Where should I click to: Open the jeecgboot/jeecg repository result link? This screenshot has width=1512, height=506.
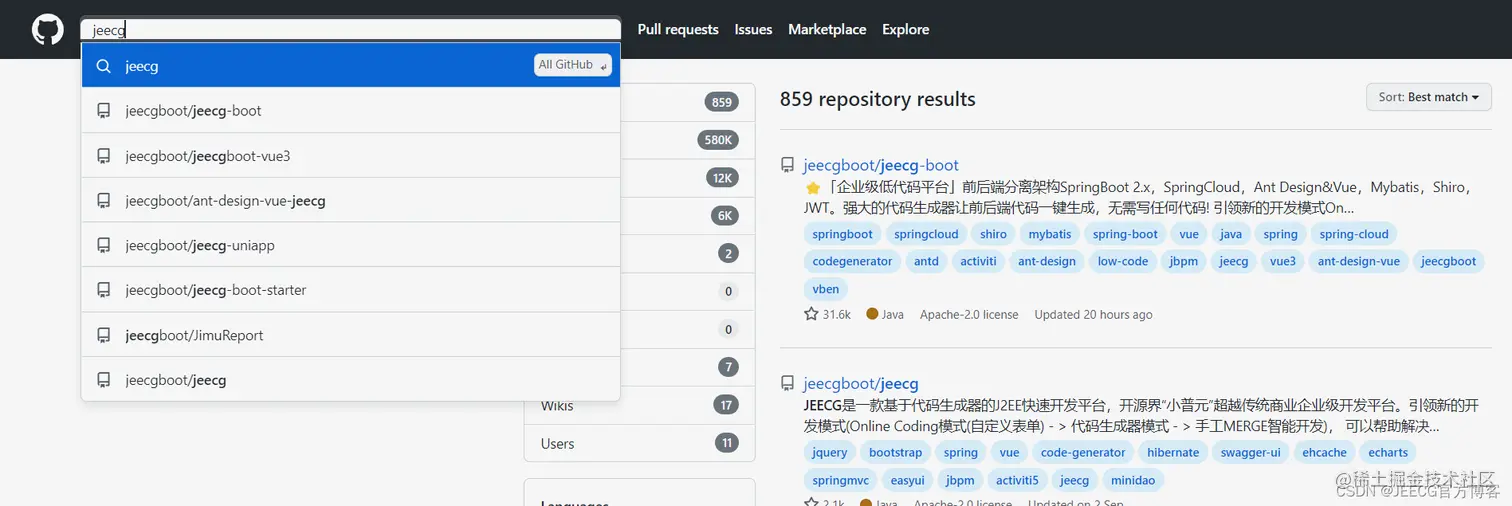pos(860,383)
